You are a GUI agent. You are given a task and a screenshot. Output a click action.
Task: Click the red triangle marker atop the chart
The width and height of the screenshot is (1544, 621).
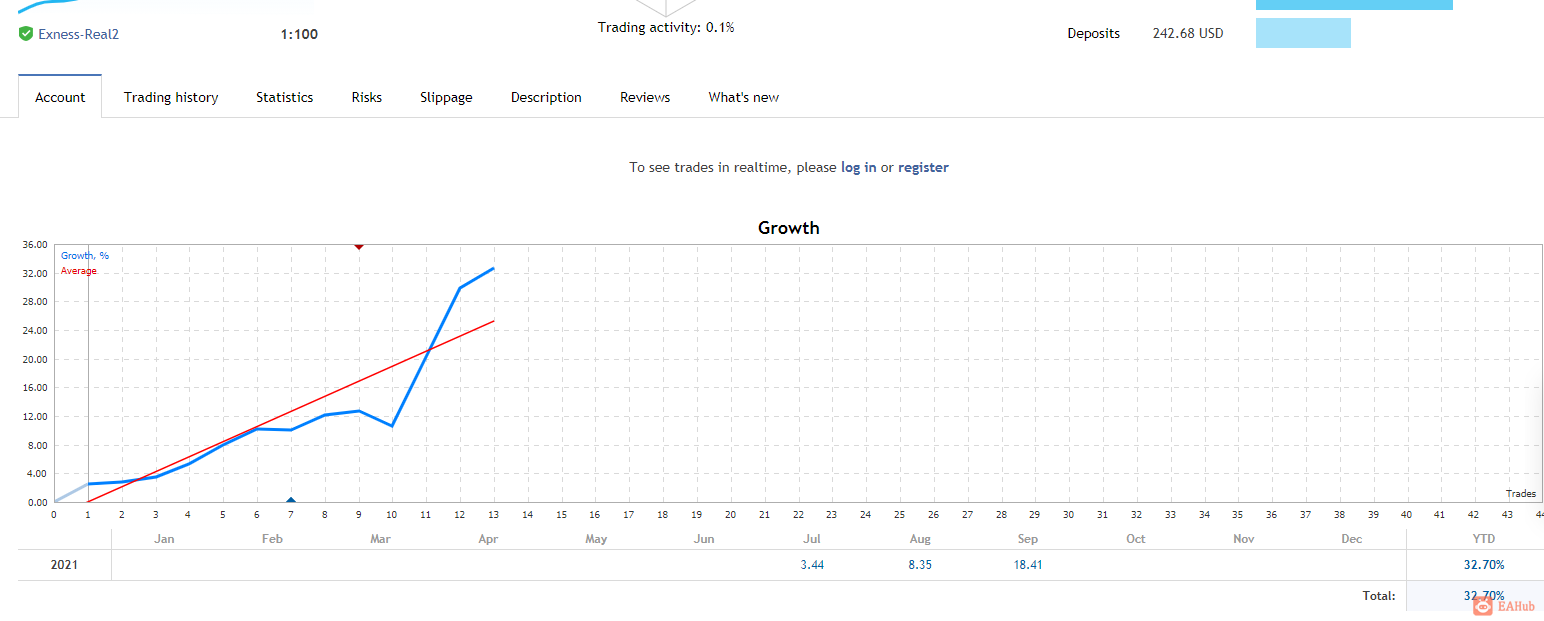click(359, 246)
